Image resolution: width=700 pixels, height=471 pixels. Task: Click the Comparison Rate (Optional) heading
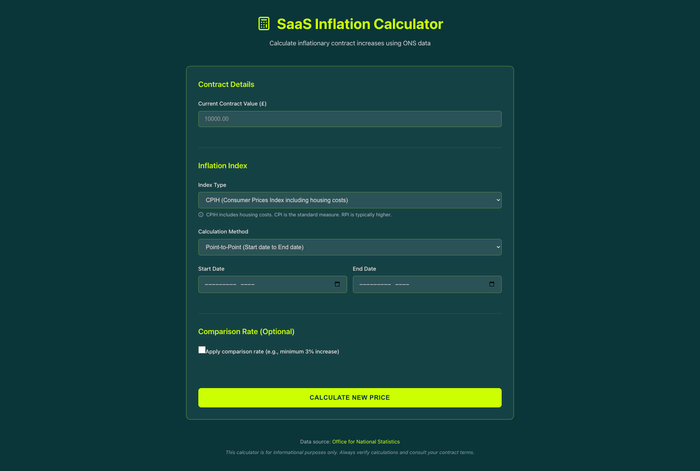coord(246,331)
